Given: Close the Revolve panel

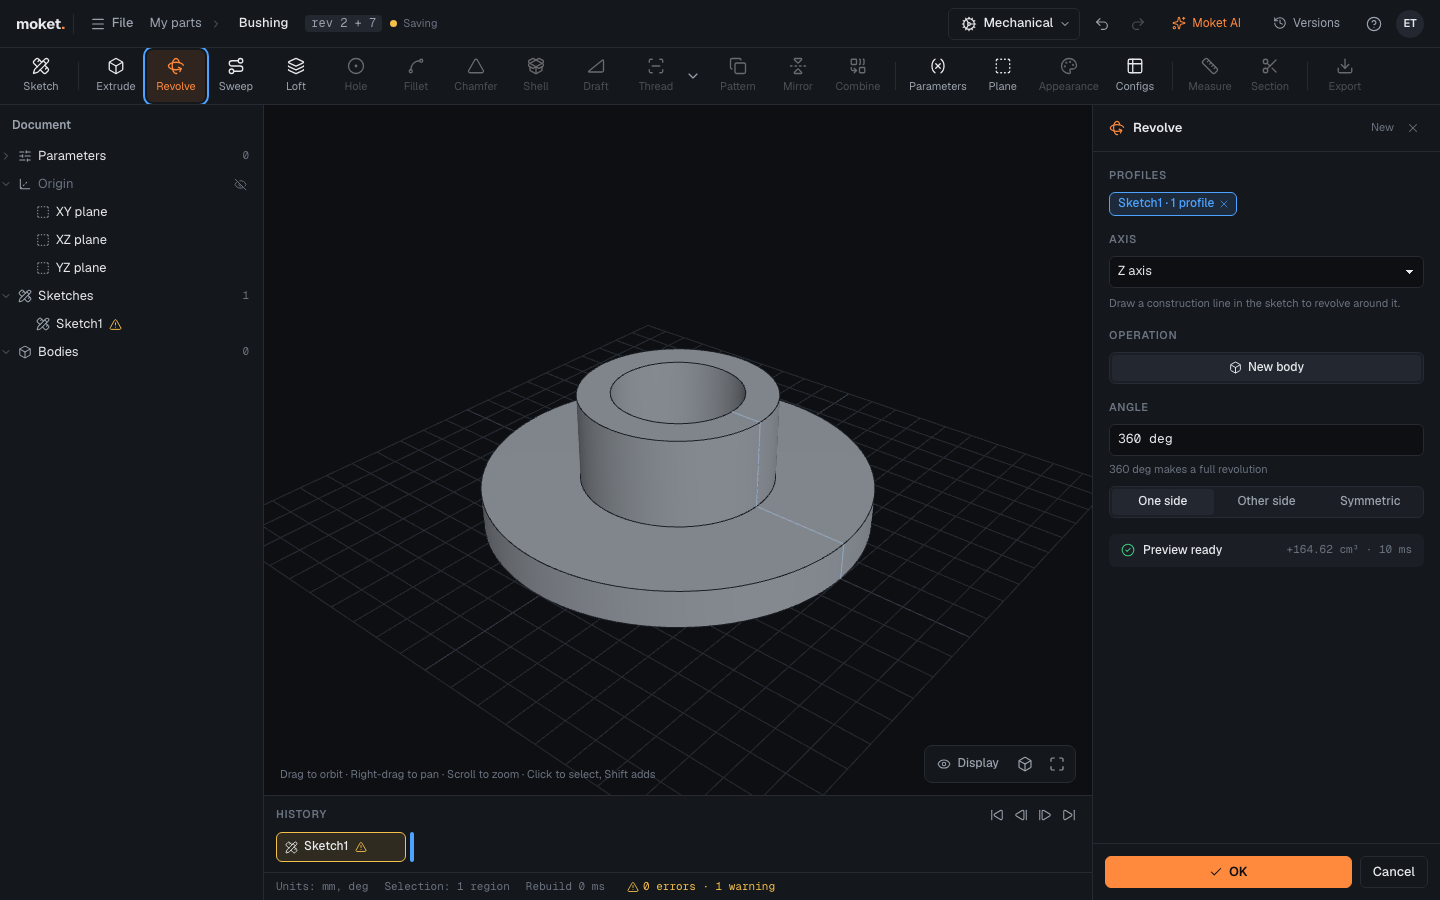Looking at the screenshot, I should click(1413, 128).
